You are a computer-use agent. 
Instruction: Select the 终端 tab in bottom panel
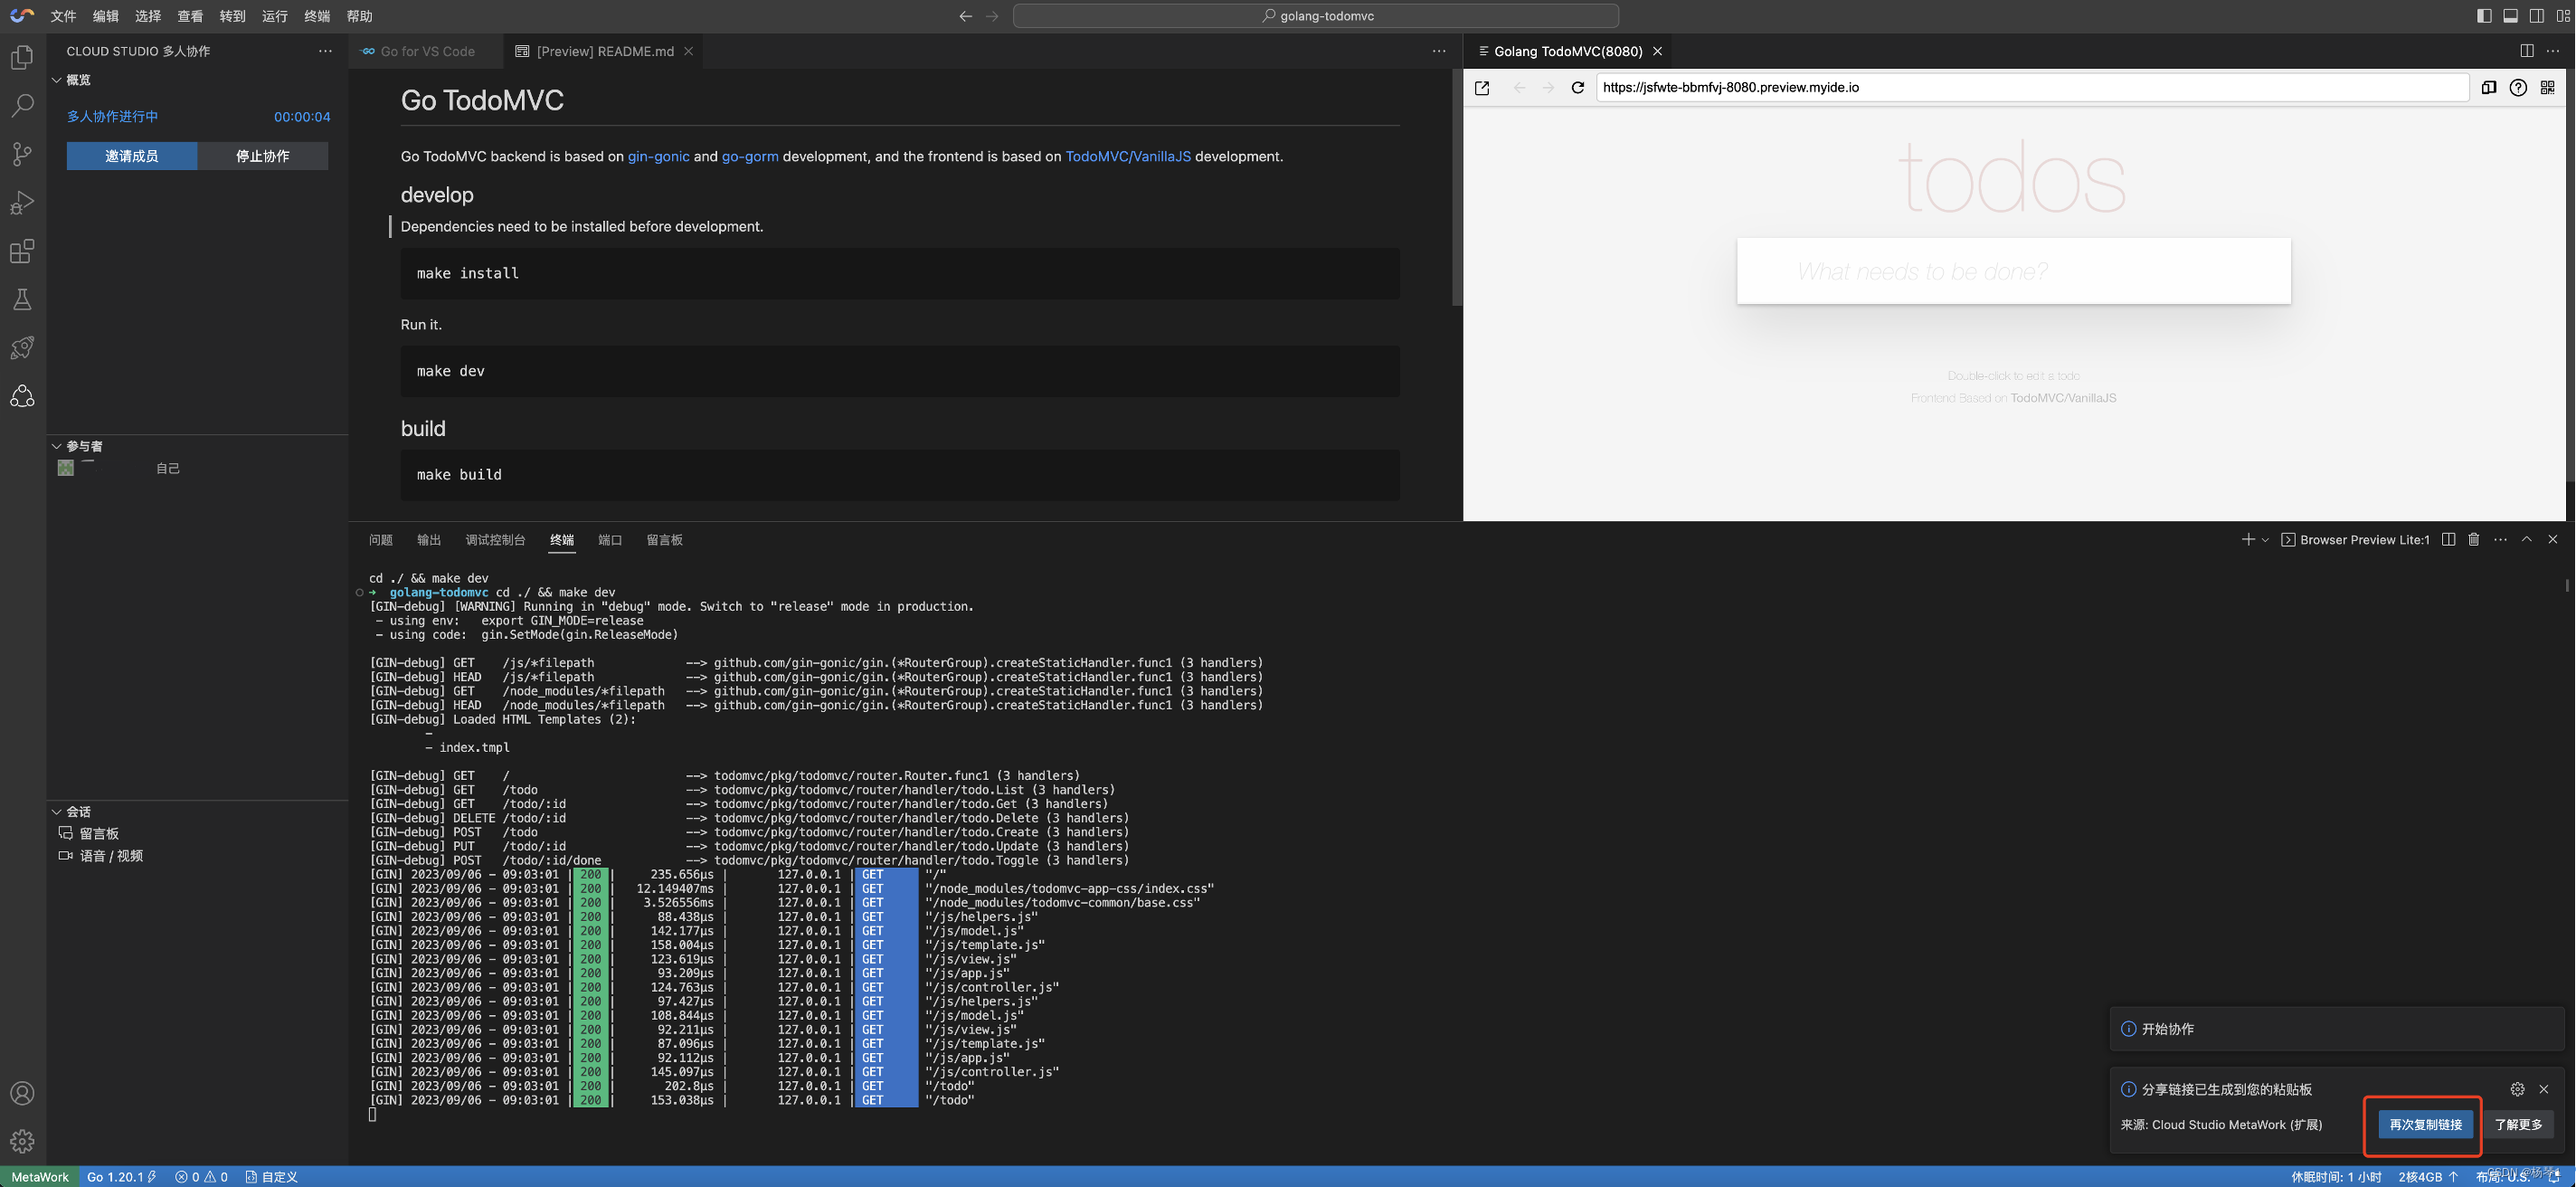click(560, 539)
